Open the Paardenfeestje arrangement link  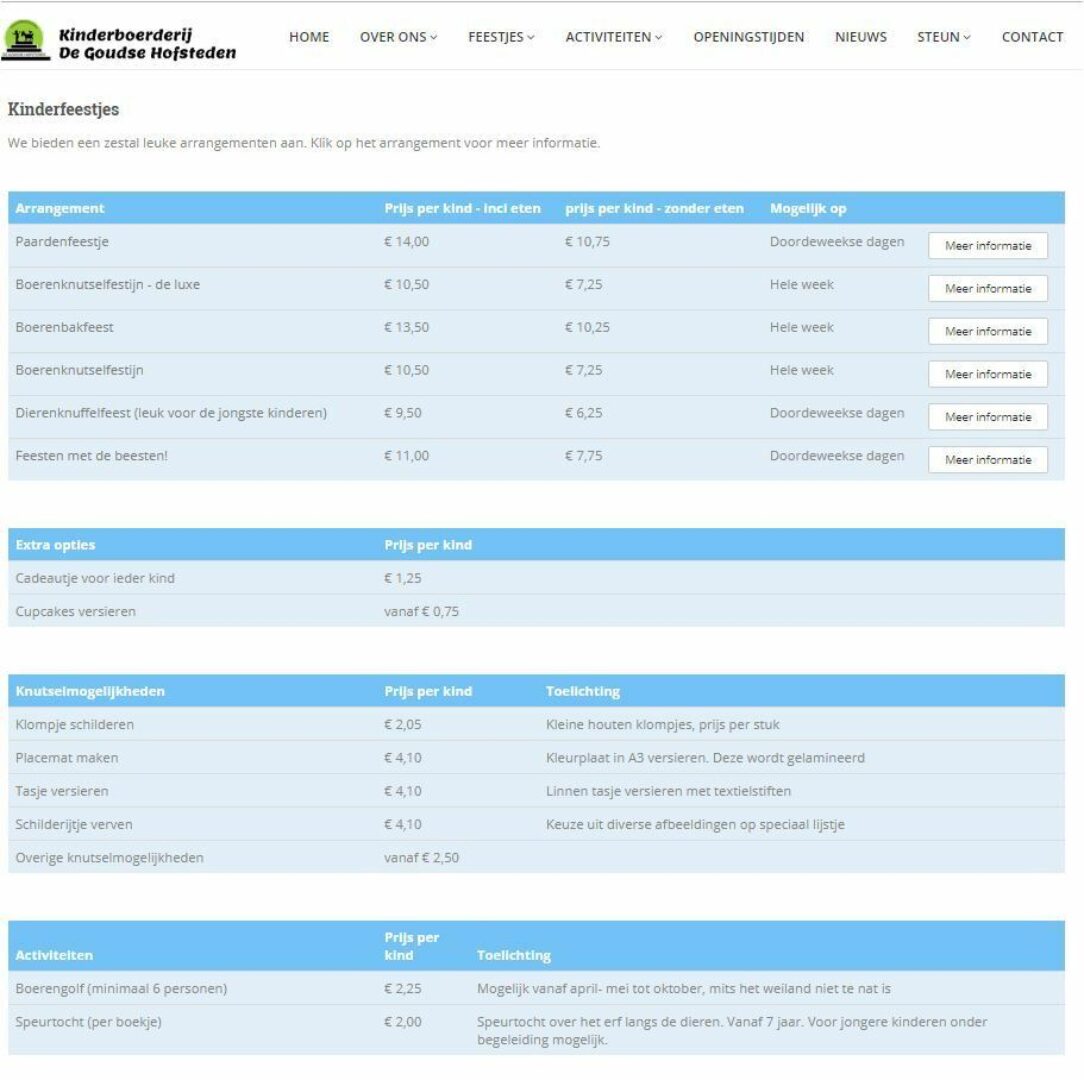[60, 240]
